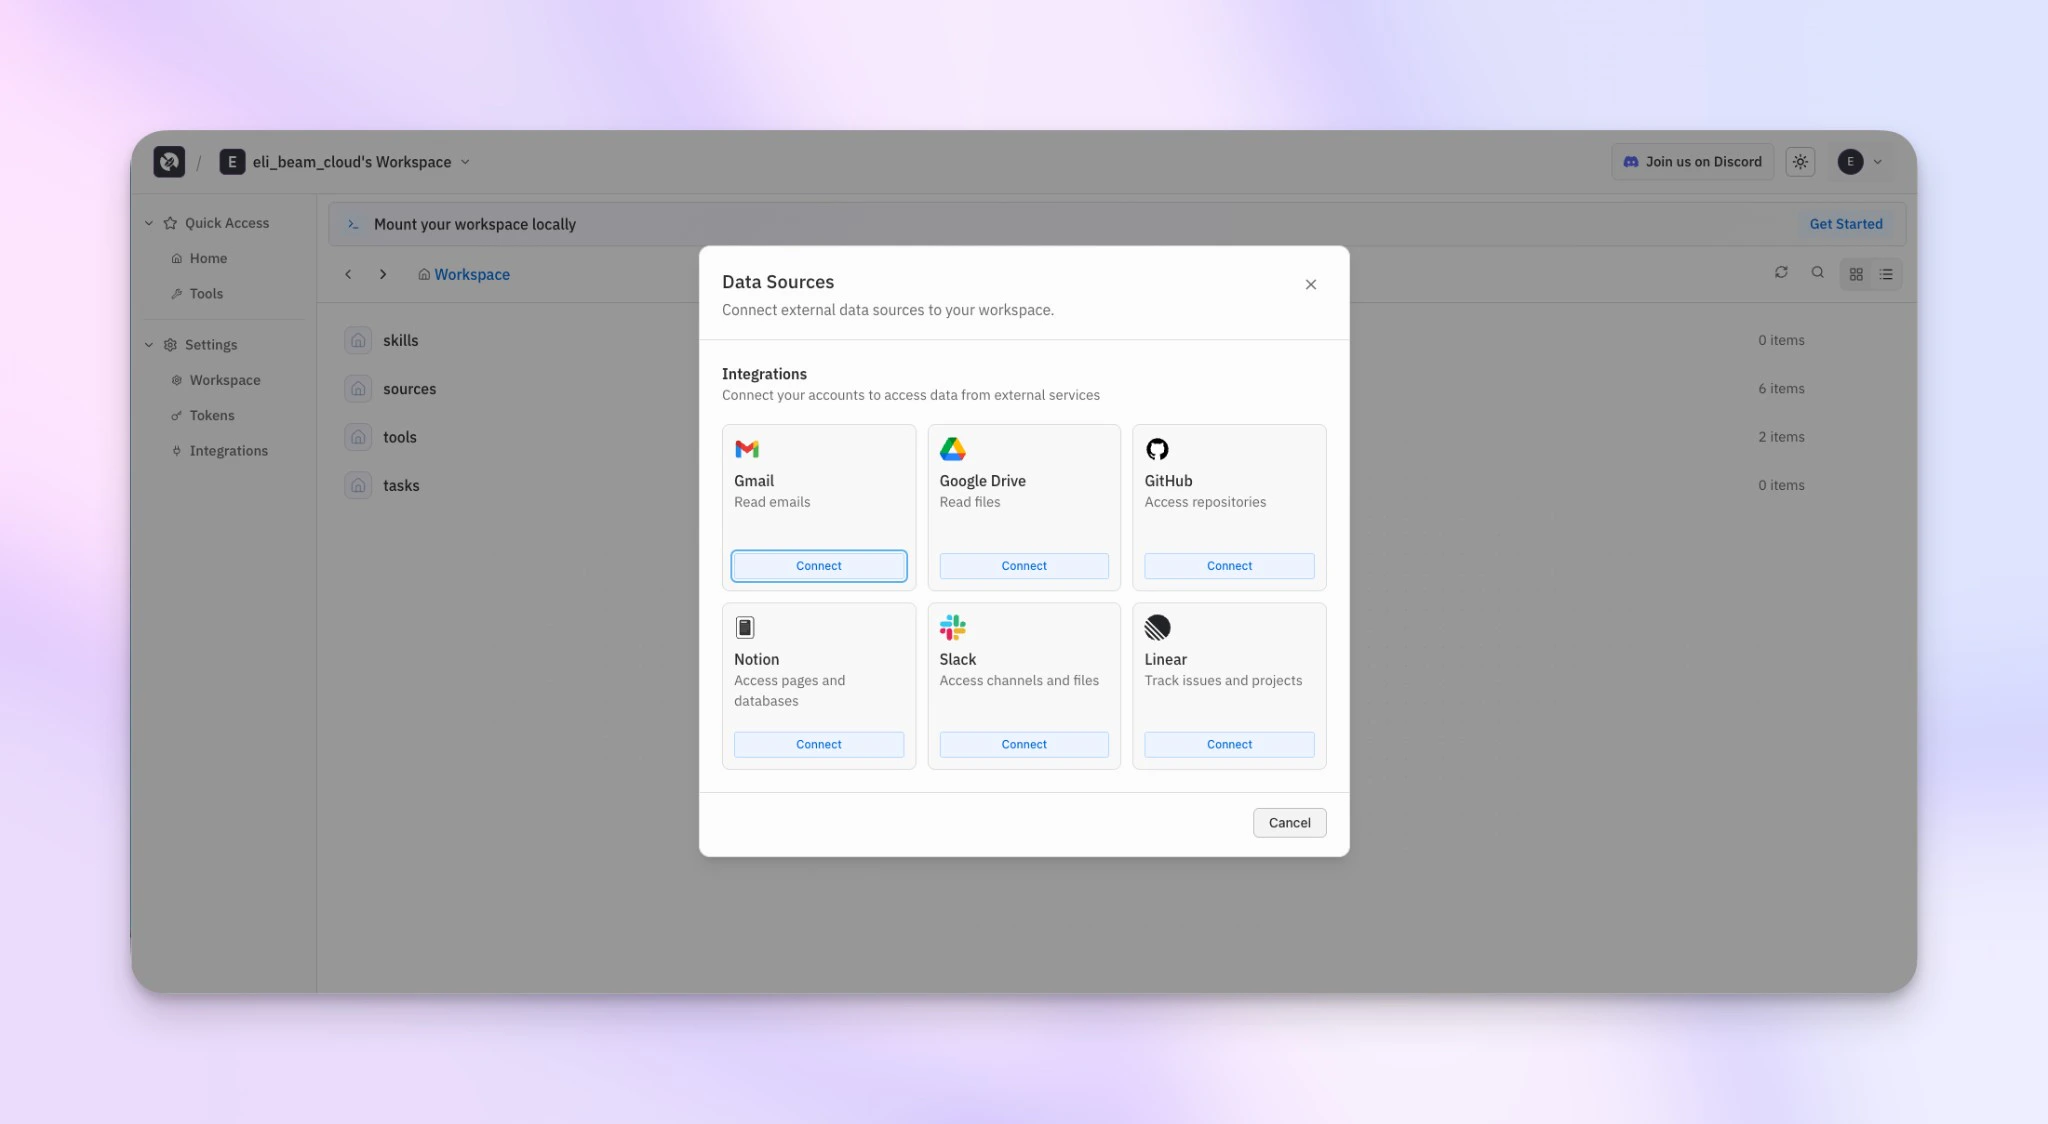Screen dimensions: 2048x1124
Task: Collapse the Settings section
Action: coord(149,345)
